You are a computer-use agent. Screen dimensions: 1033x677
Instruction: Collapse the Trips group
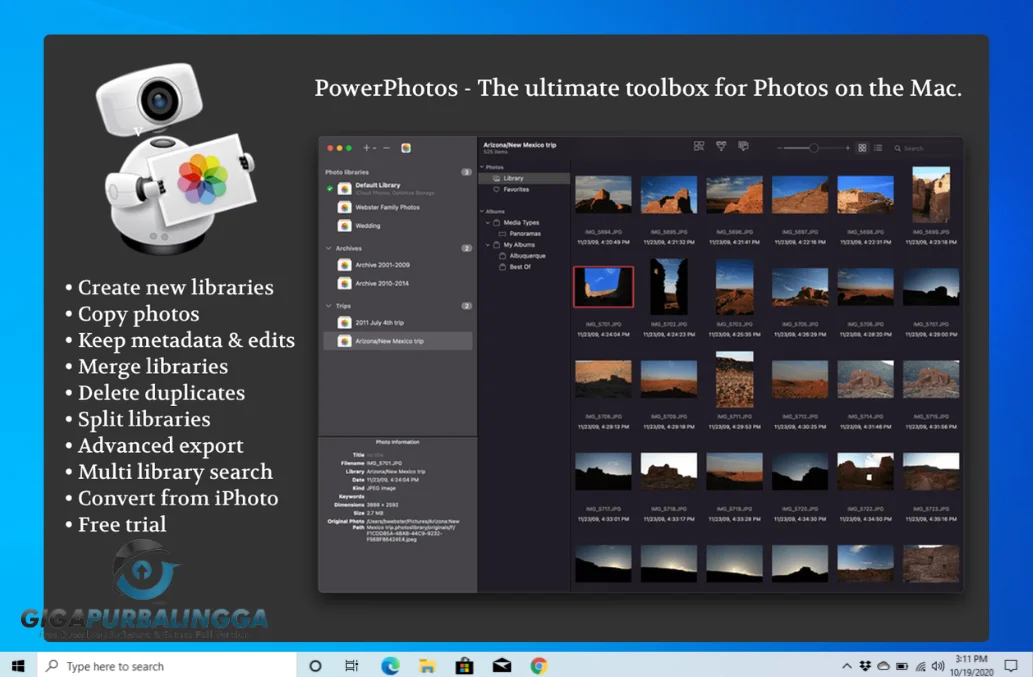click(329, 306)
